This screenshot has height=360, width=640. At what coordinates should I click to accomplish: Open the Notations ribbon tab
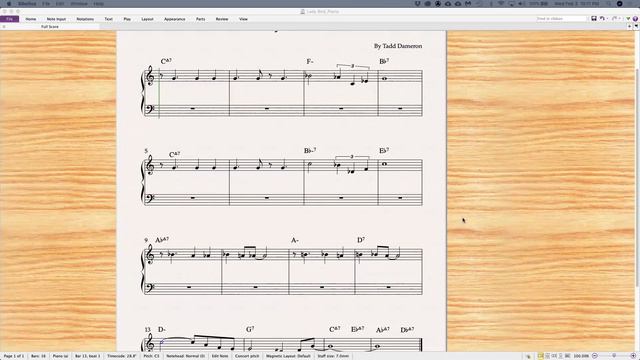(x=85, y=19)
